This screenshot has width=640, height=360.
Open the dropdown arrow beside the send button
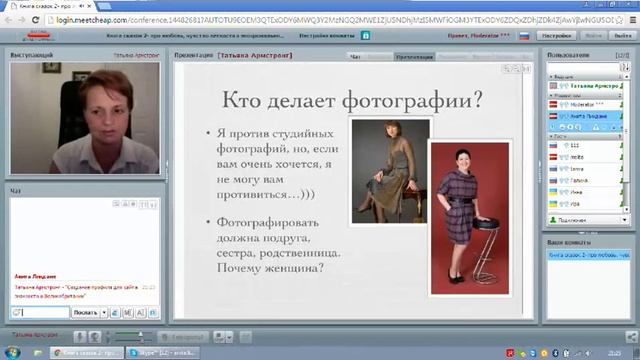104,313
